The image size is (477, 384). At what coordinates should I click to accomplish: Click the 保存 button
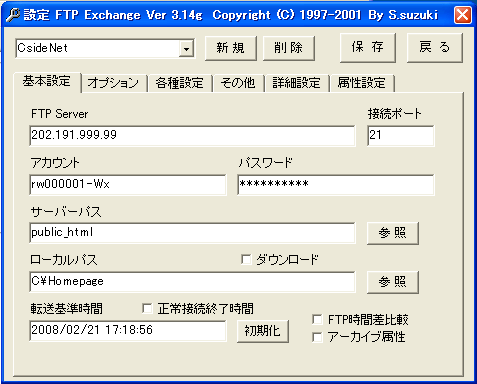tap(368, 48)
